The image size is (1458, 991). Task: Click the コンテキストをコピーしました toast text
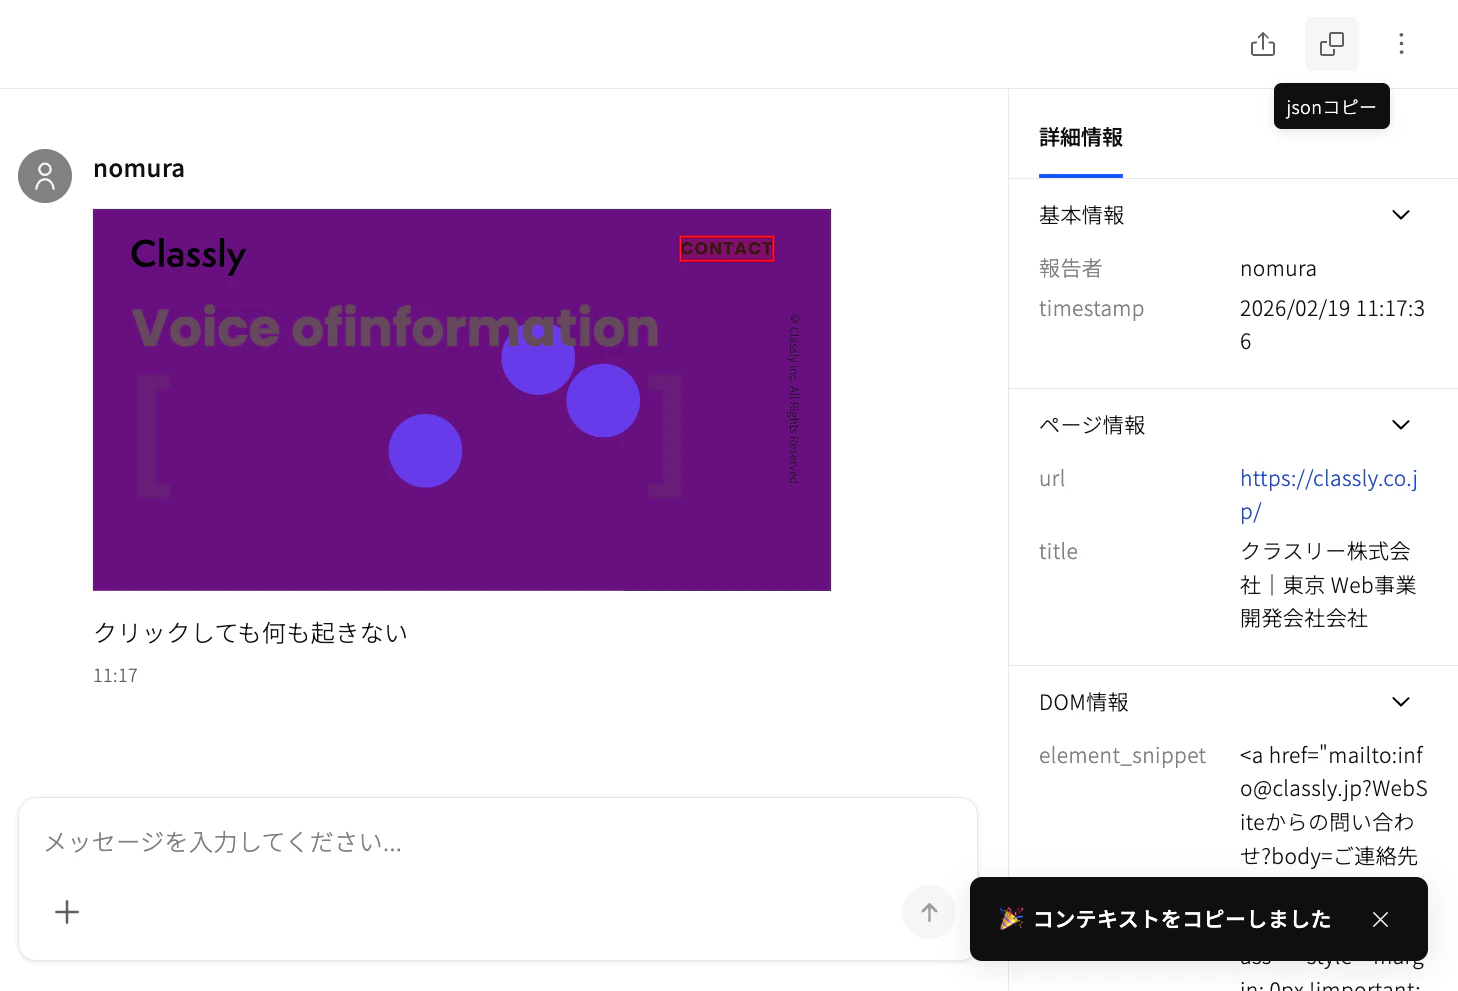click(x=1181, y=919)
